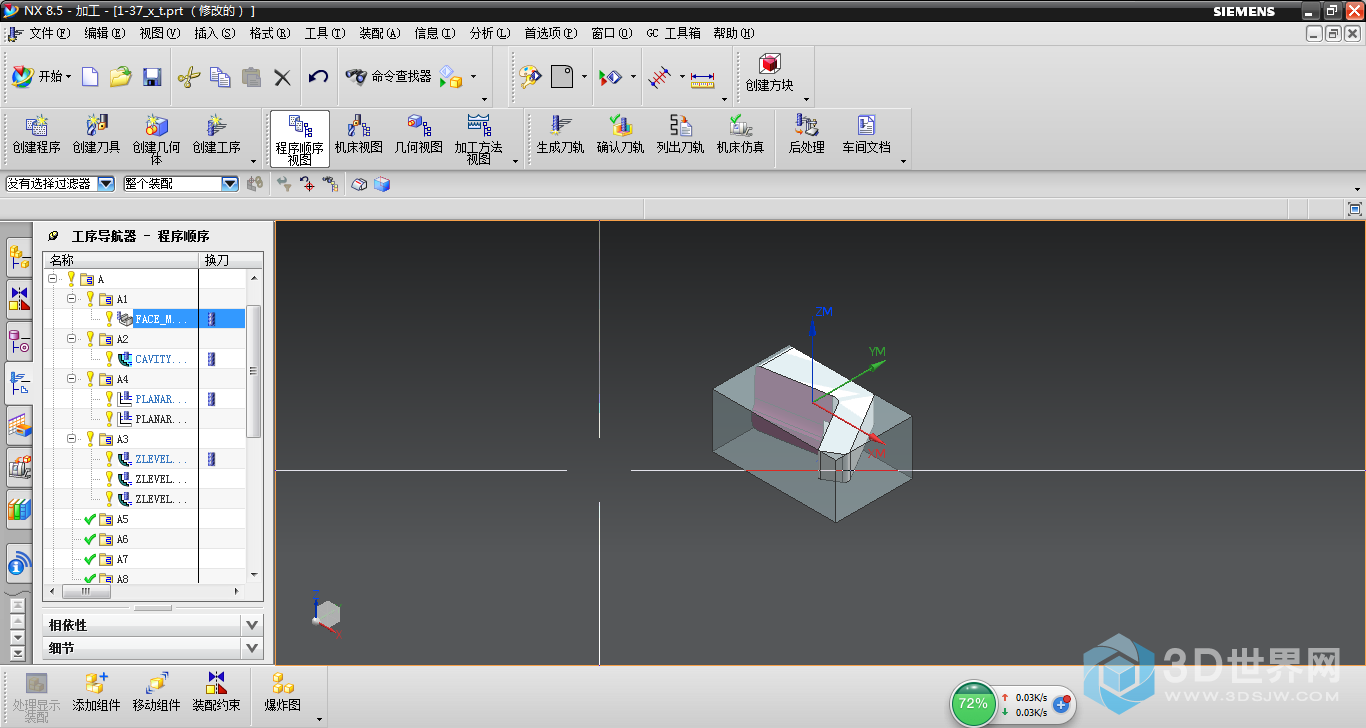Click 机床仿真 machine simulation

click(x=741, y=136)
